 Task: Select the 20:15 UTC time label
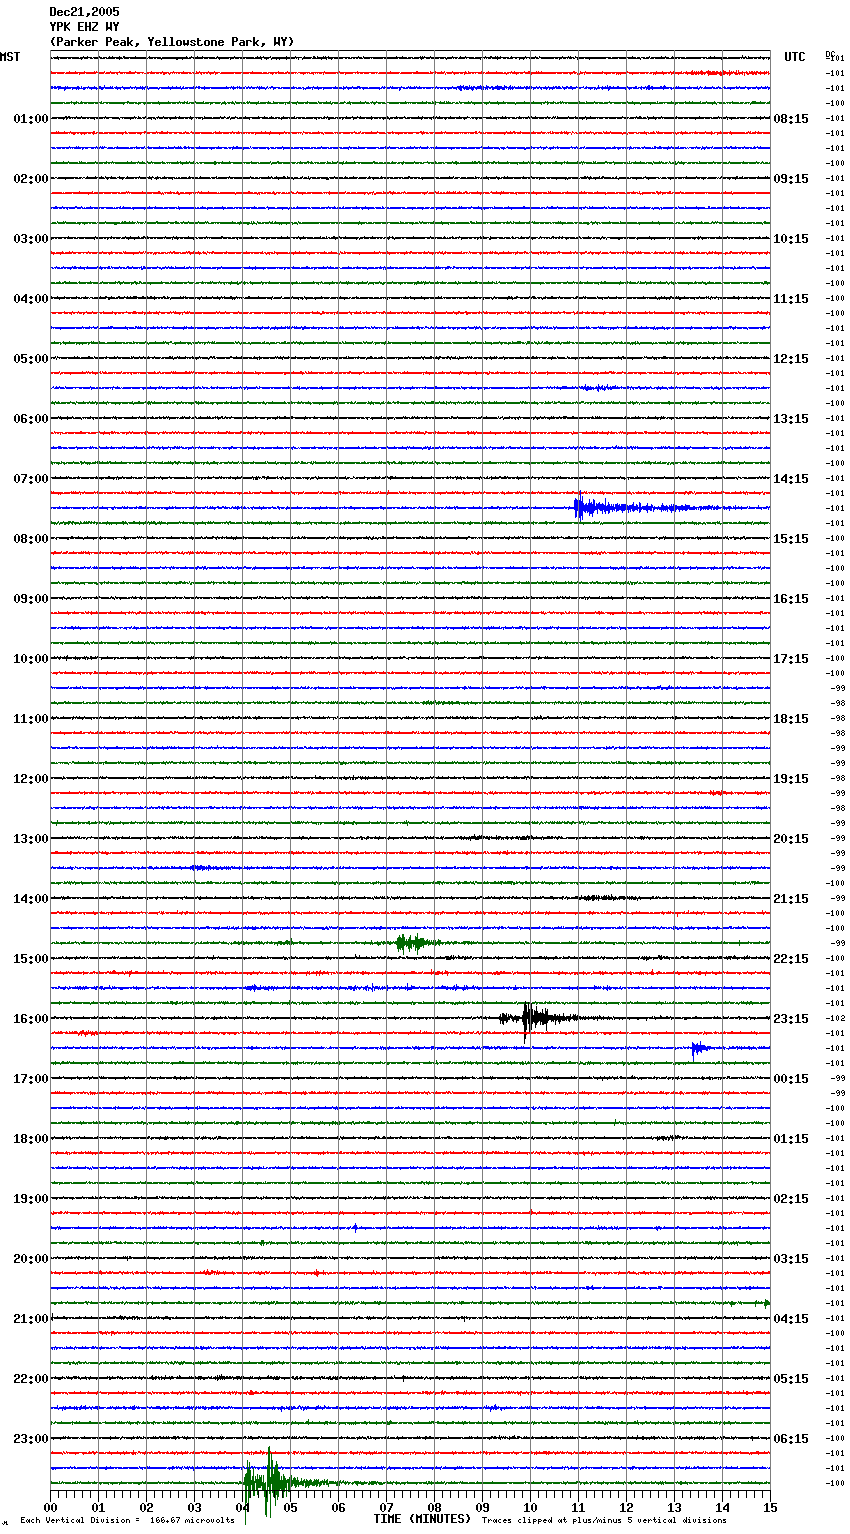(791, 839)
